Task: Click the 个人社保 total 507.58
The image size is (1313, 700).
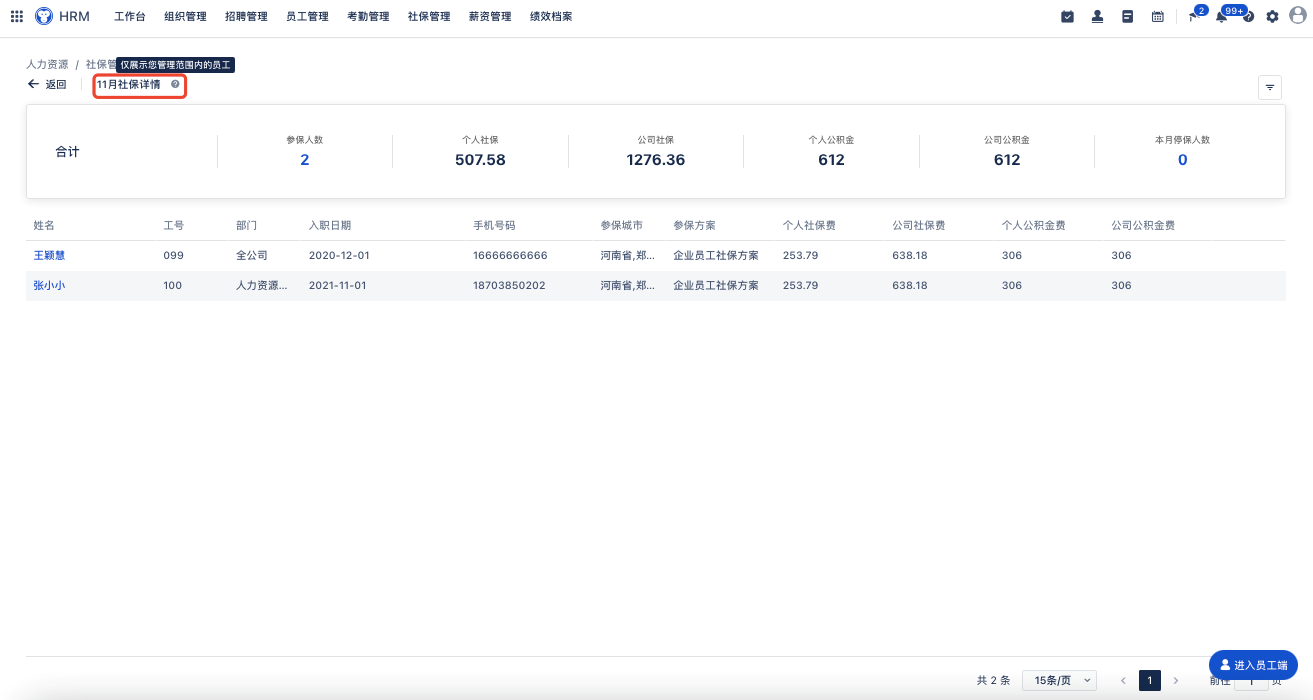Action: pyautogui.click(x=480, y=160)
